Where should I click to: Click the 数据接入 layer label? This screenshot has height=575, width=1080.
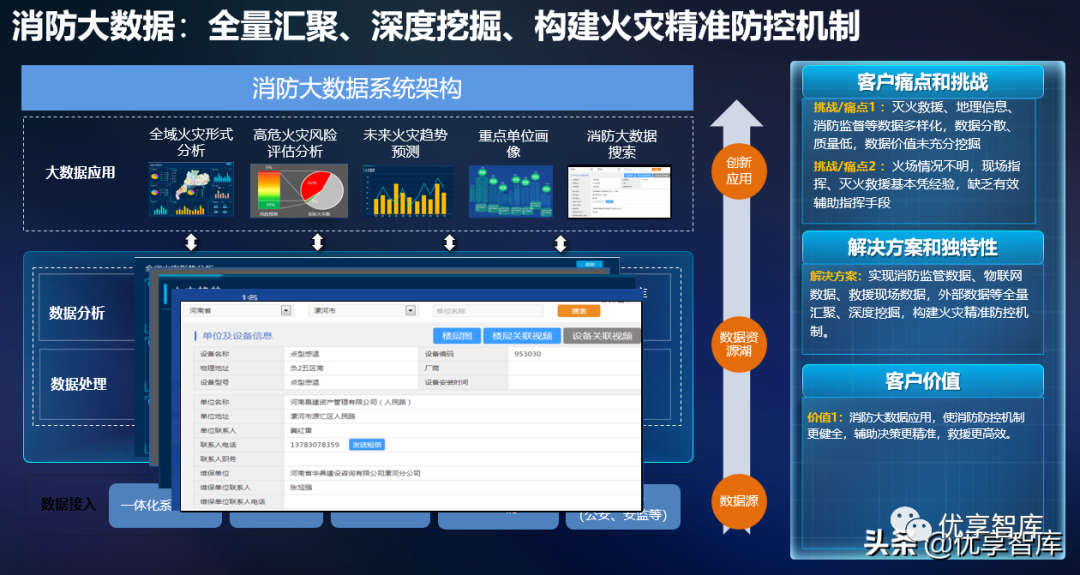pyautogui.click(x=68, y=505)
